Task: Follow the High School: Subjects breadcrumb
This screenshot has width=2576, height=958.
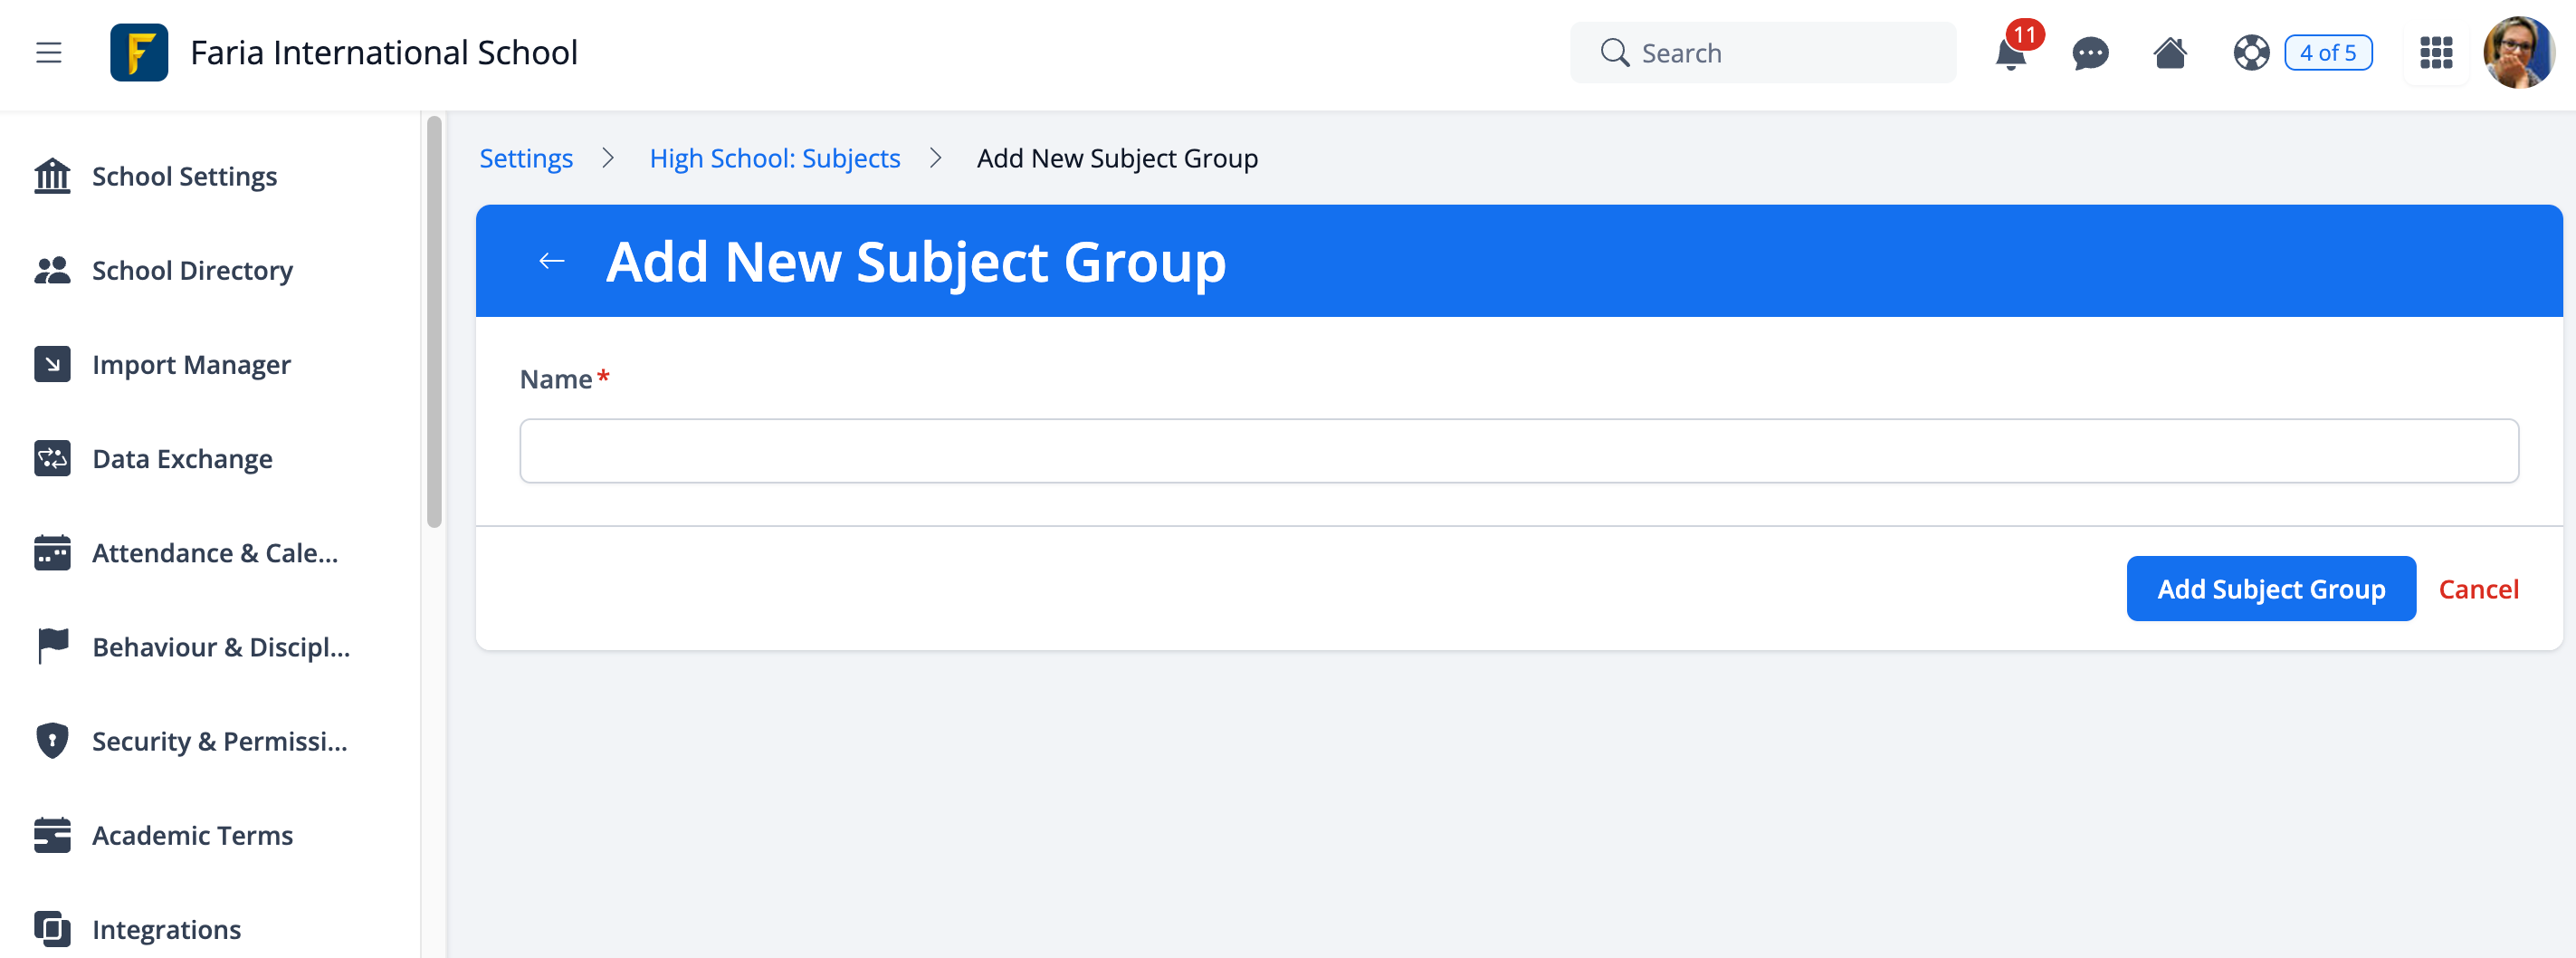Action: click(775, 158)
